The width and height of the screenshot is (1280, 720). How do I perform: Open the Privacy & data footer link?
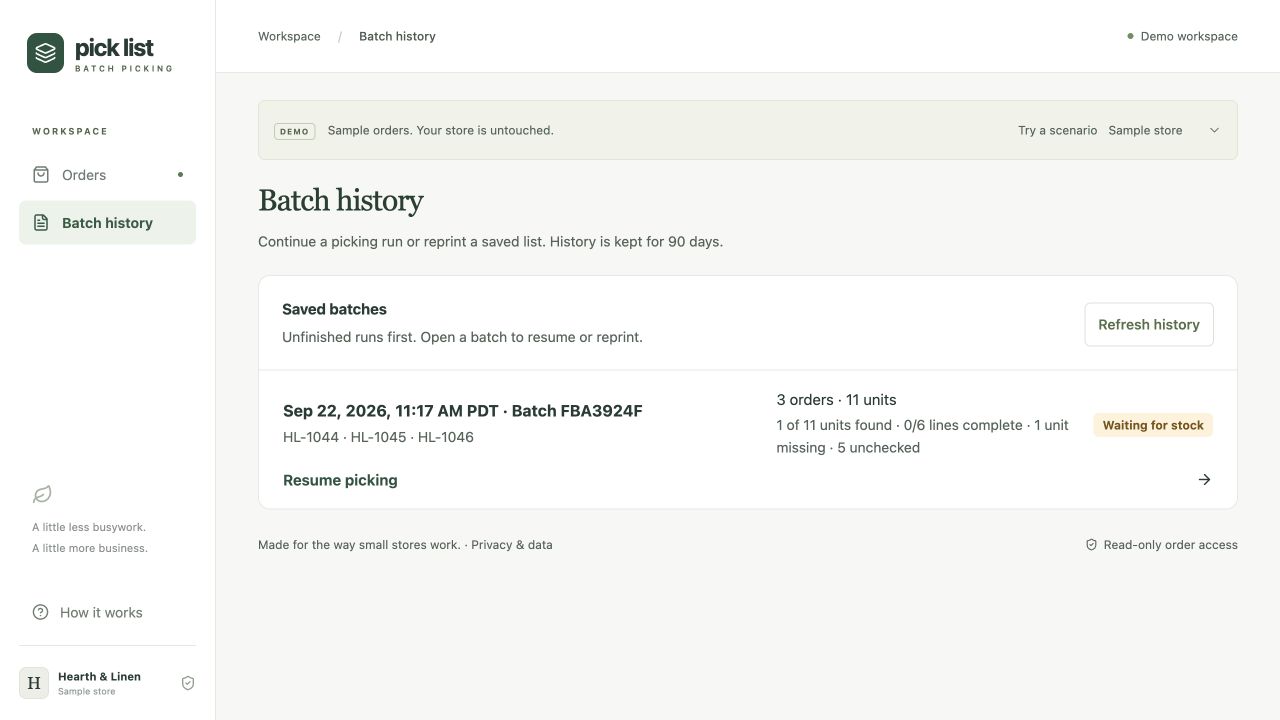coord(512,545)
